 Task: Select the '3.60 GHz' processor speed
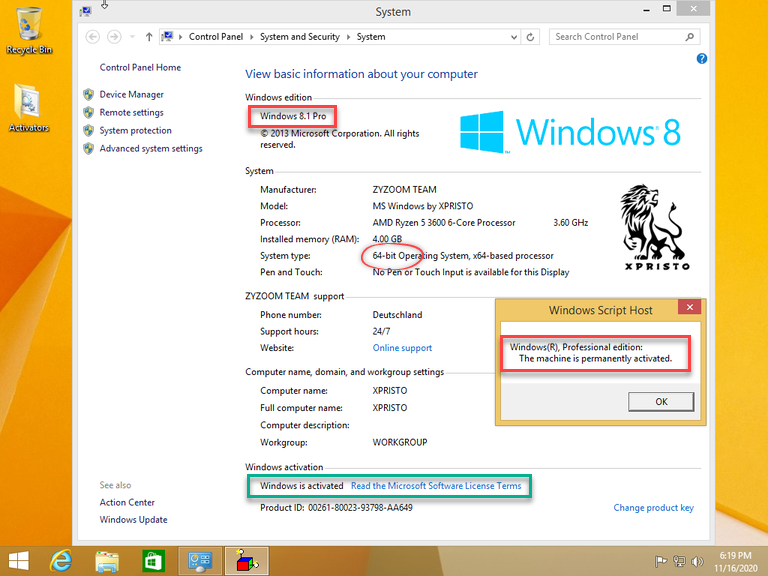click(x=571, y=223)
